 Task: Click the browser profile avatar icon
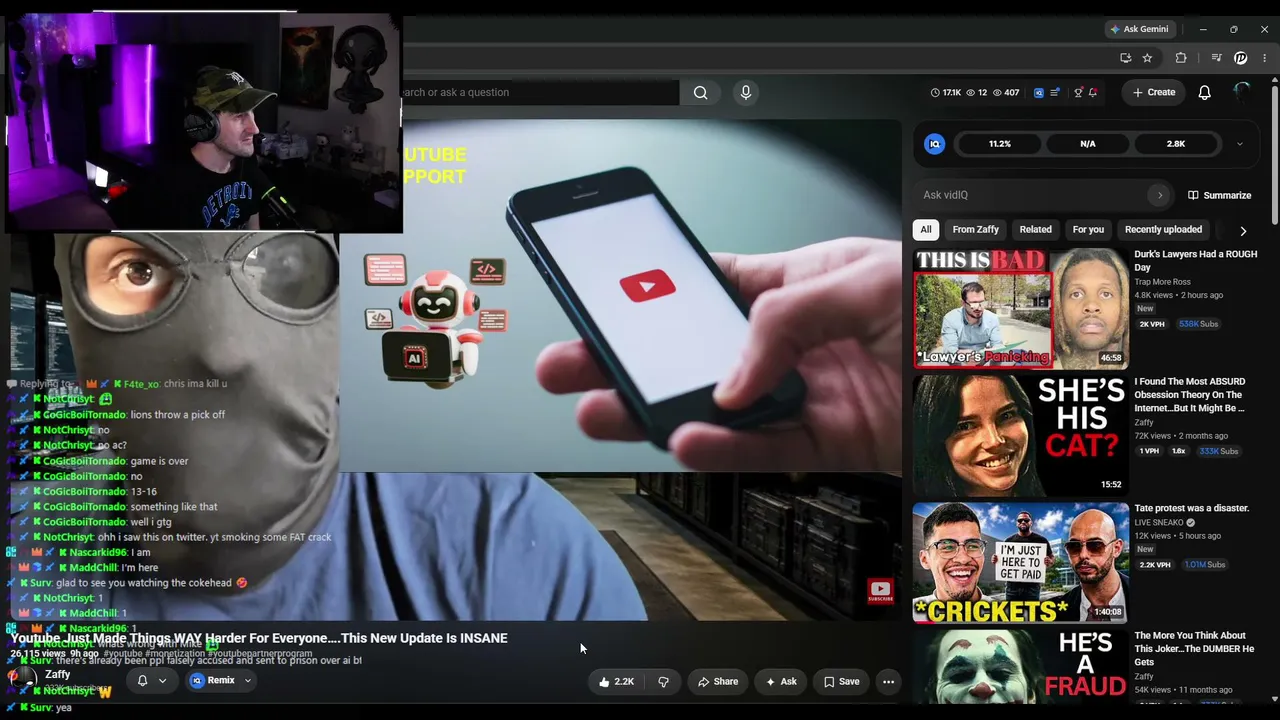tap(1241, 58)
